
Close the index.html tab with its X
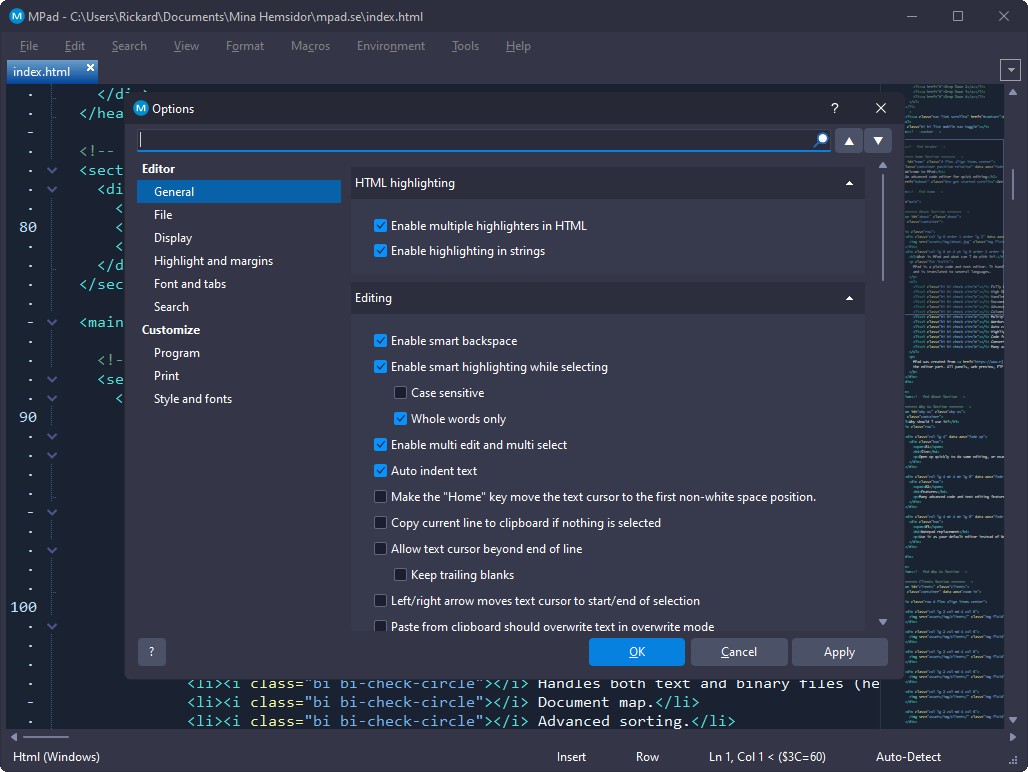pyautogui.click(x=91, y=68)
